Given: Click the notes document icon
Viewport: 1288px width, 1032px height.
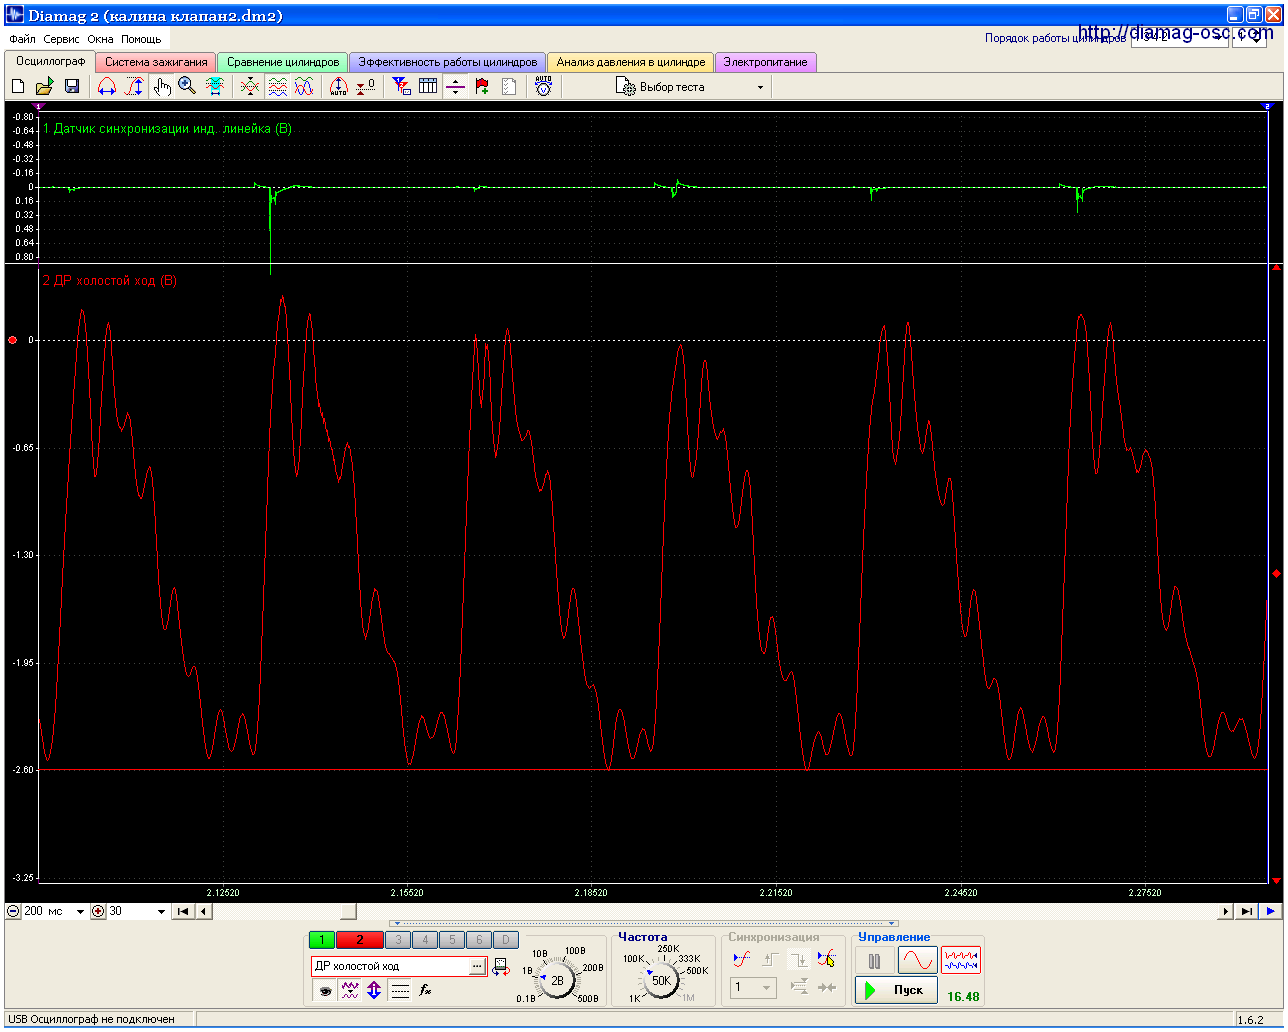Looking at the screenshot, I should [x=509, y=87].
